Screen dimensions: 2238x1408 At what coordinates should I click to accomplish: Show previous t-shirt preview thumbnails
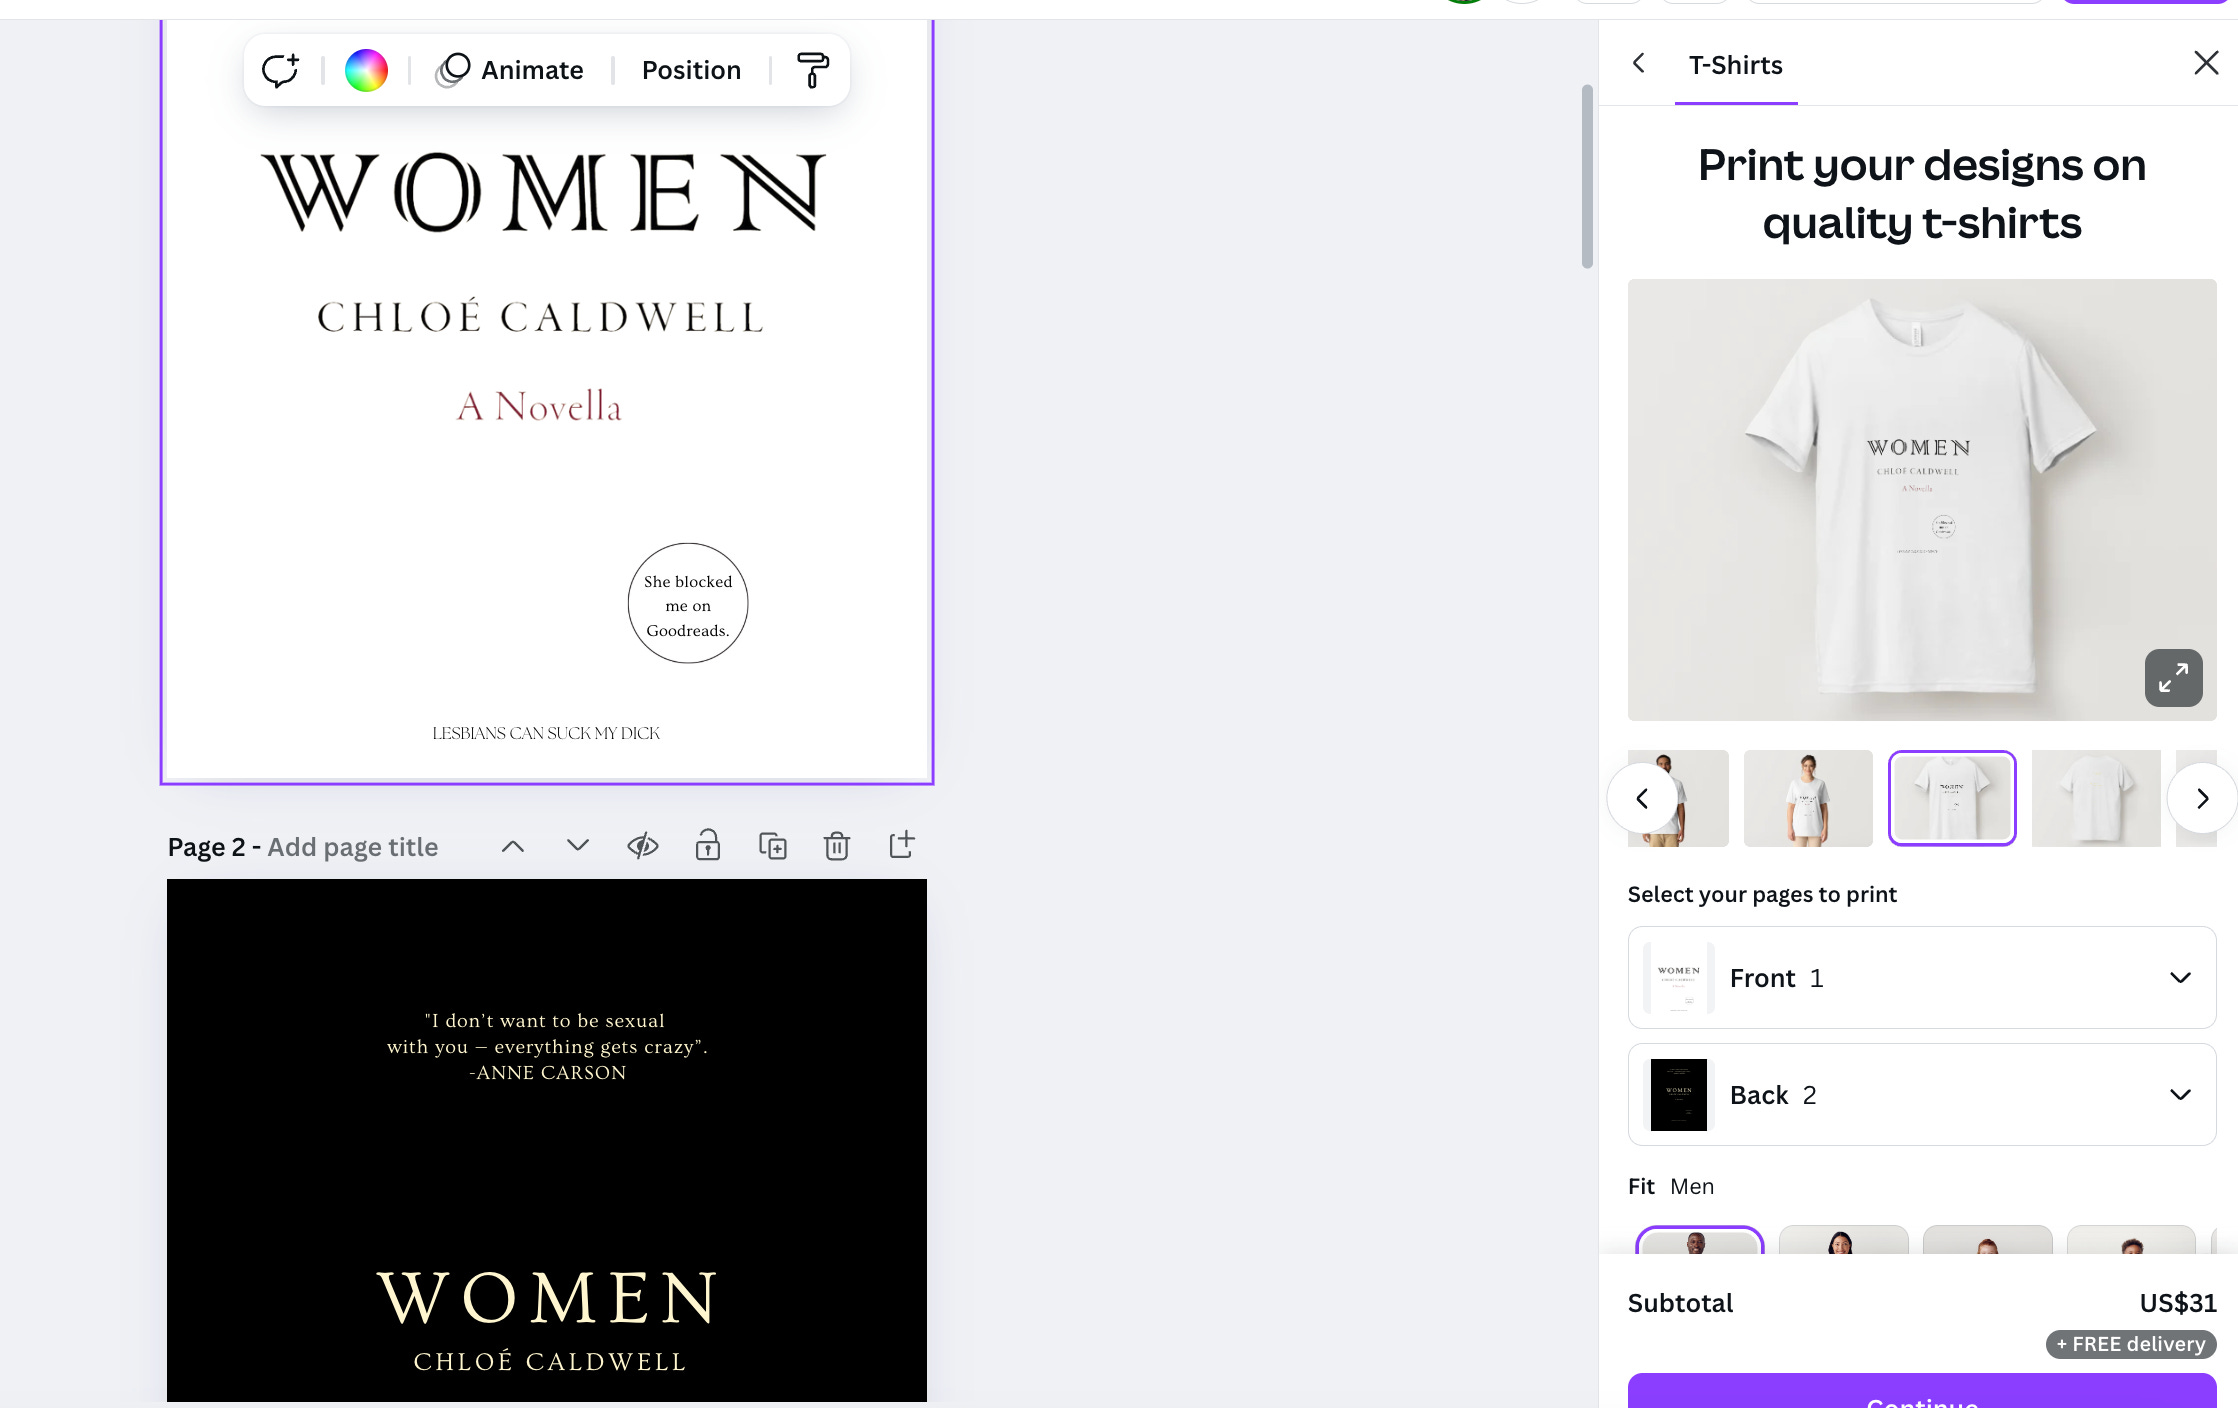click(x=1642, y=798)
